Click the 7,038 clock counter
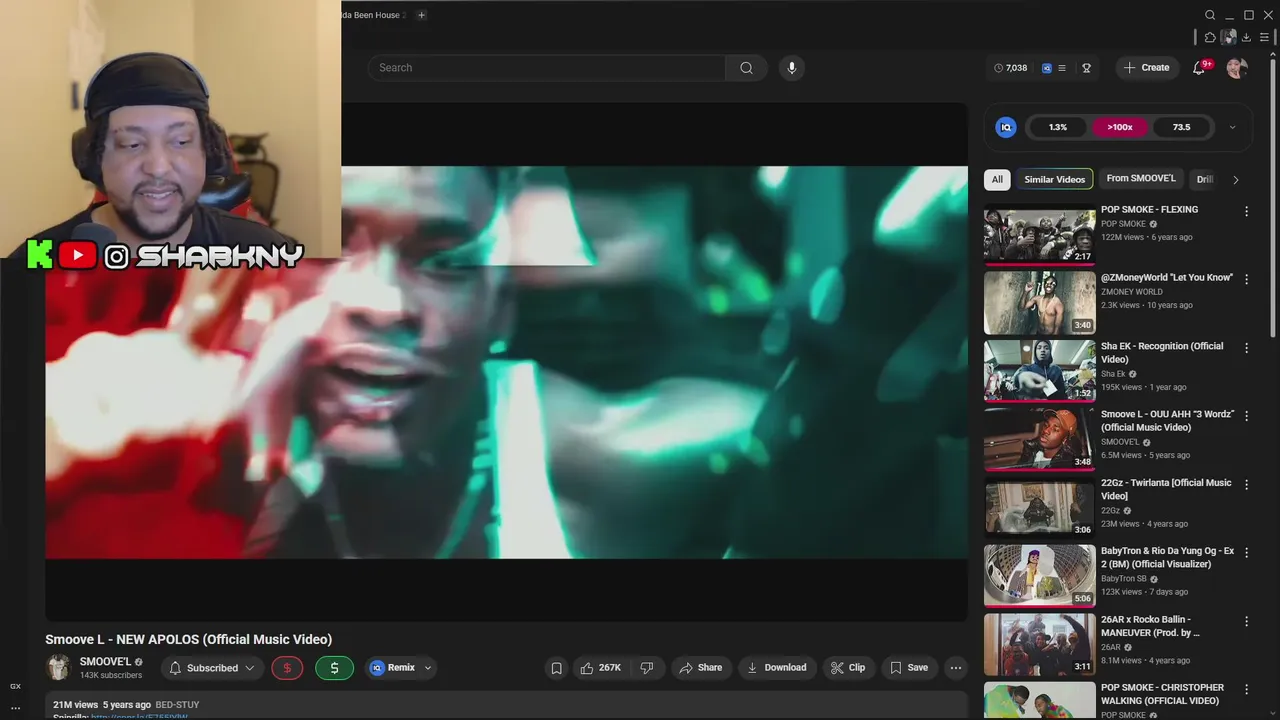The width and height of the screenshot is (1280, 720). coord(1011,68)
